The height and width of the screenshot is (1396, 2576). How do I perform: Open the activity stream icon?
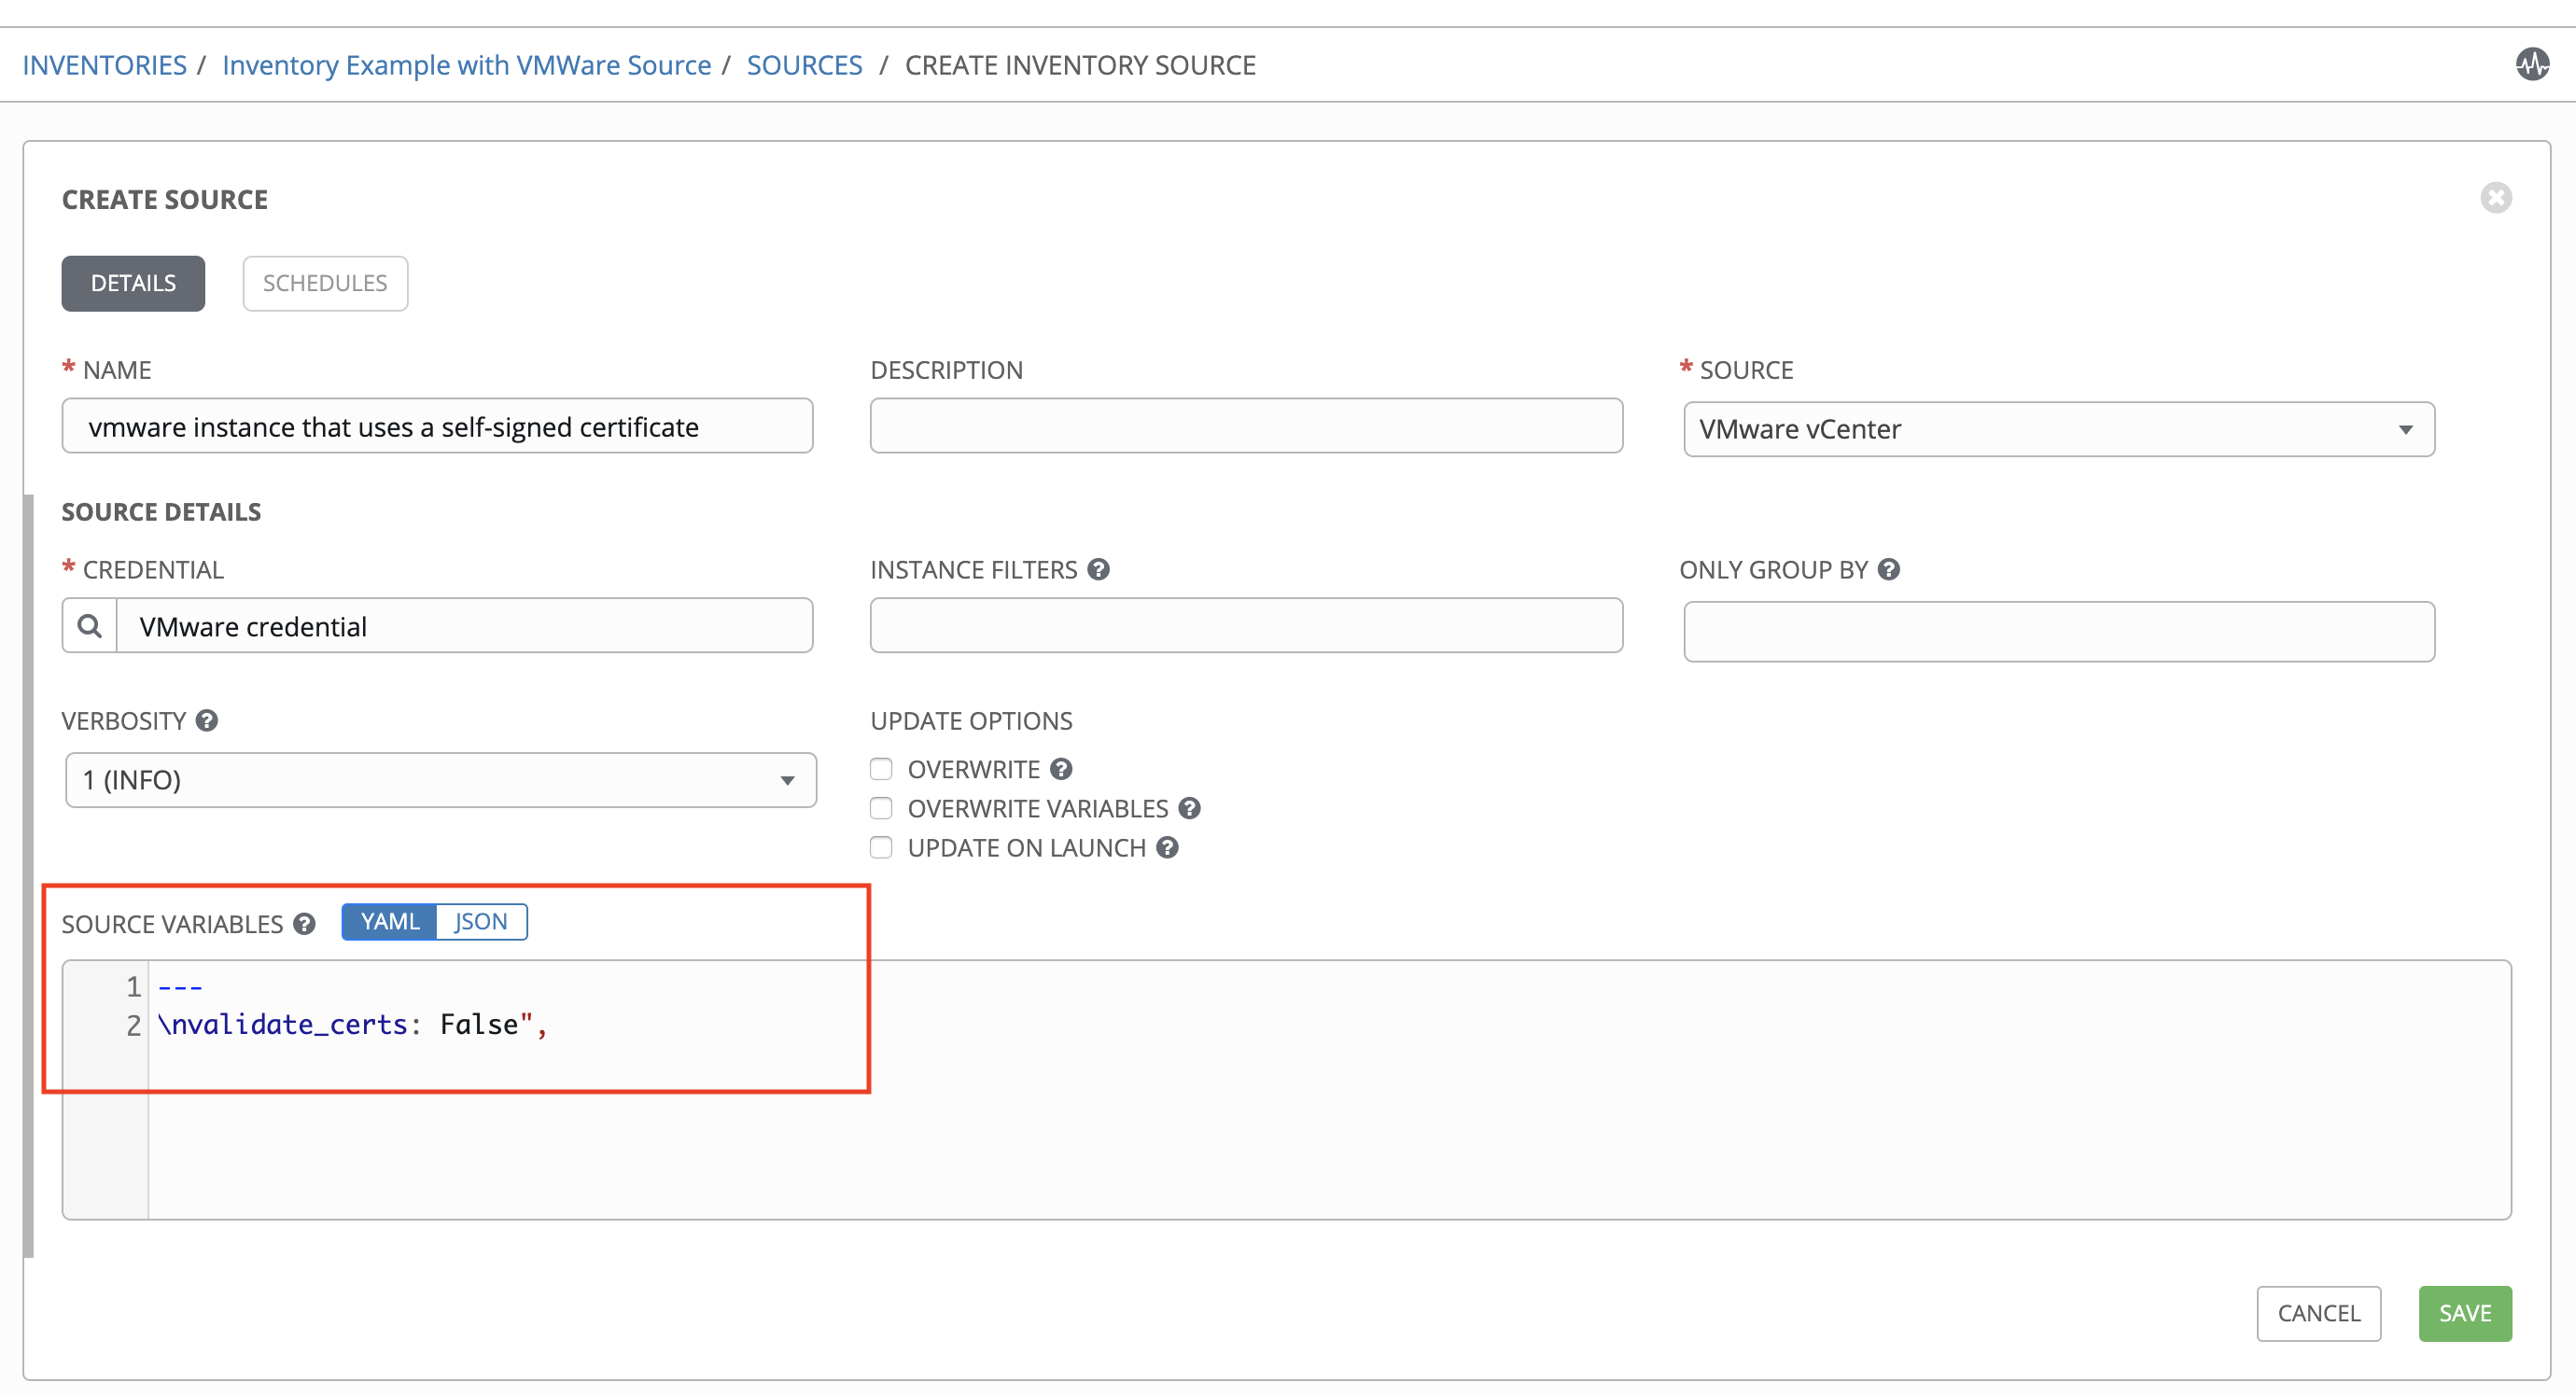point(2532,65)
